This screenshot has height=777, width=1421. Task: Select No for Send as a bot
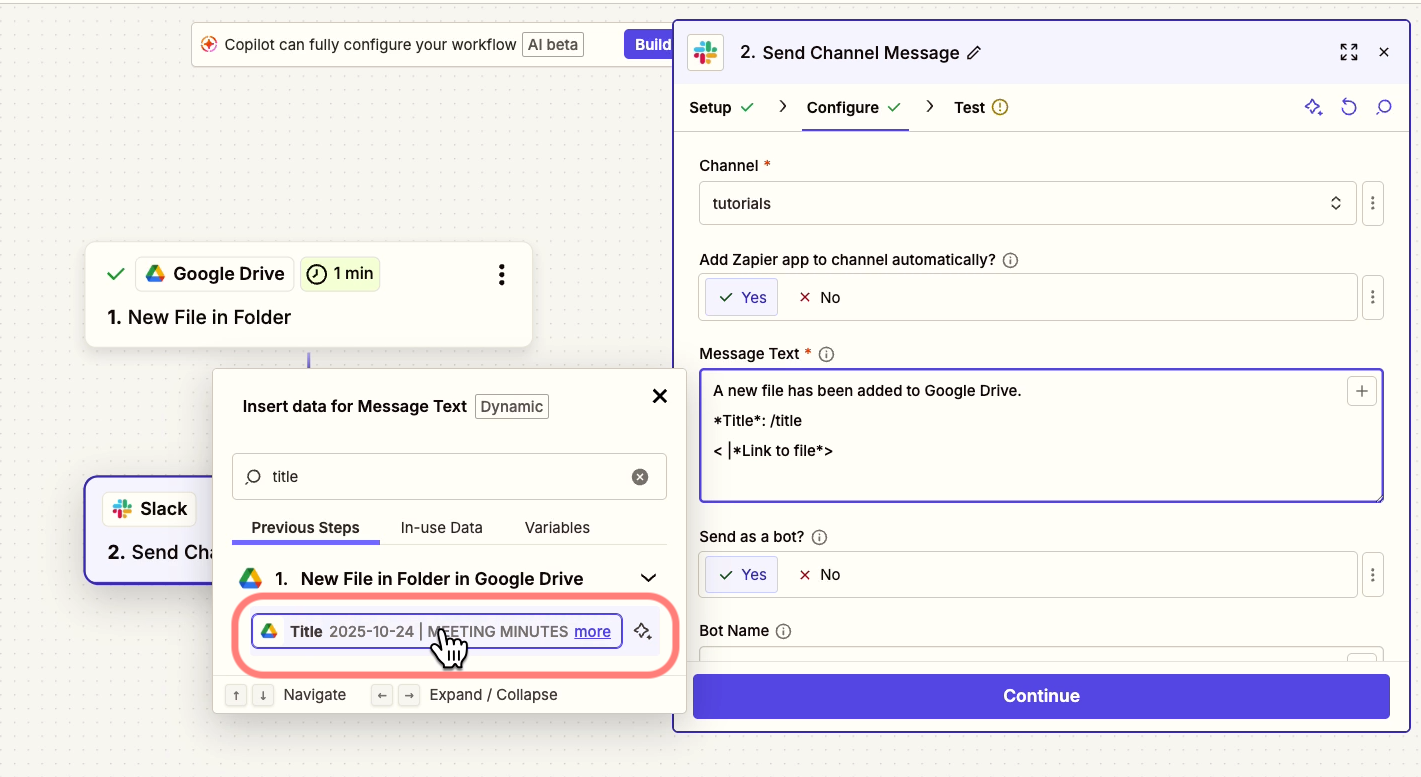pos(819,574)
